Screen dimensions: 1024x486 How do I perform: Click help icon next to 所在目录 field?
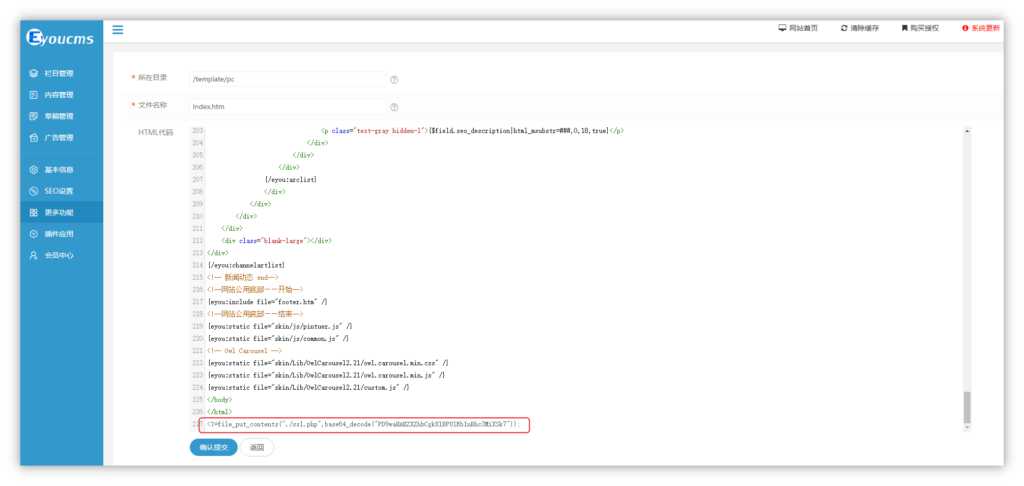394,80
